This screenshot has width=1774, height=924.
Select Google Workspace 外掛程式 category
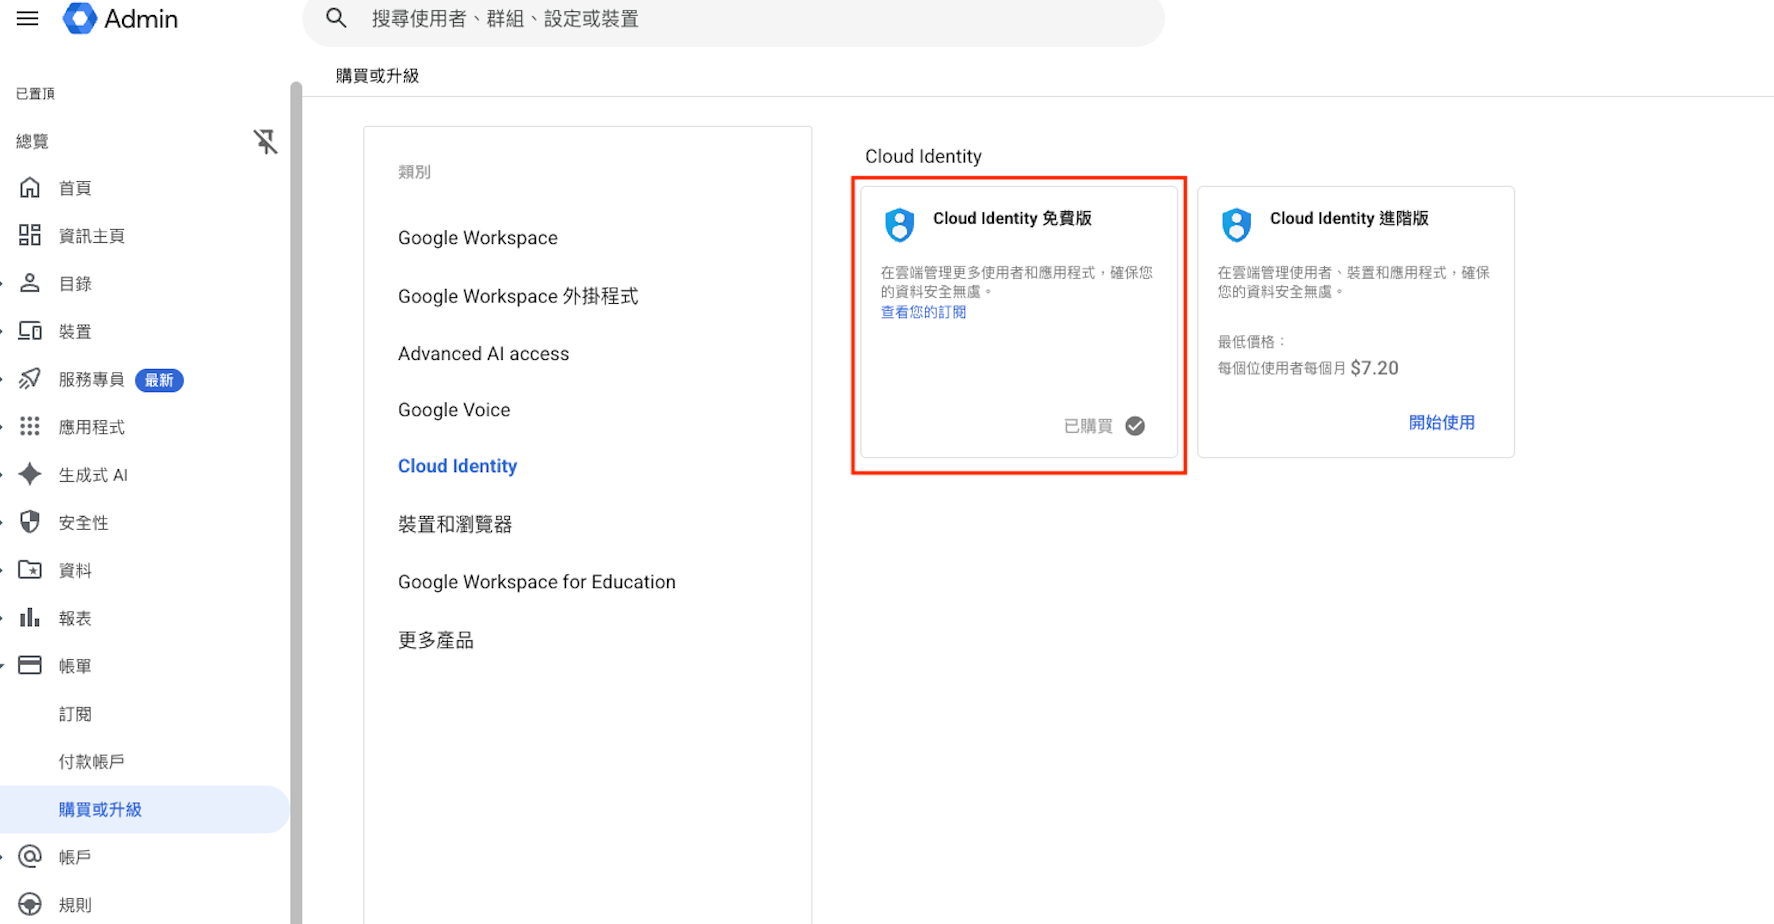518,296
